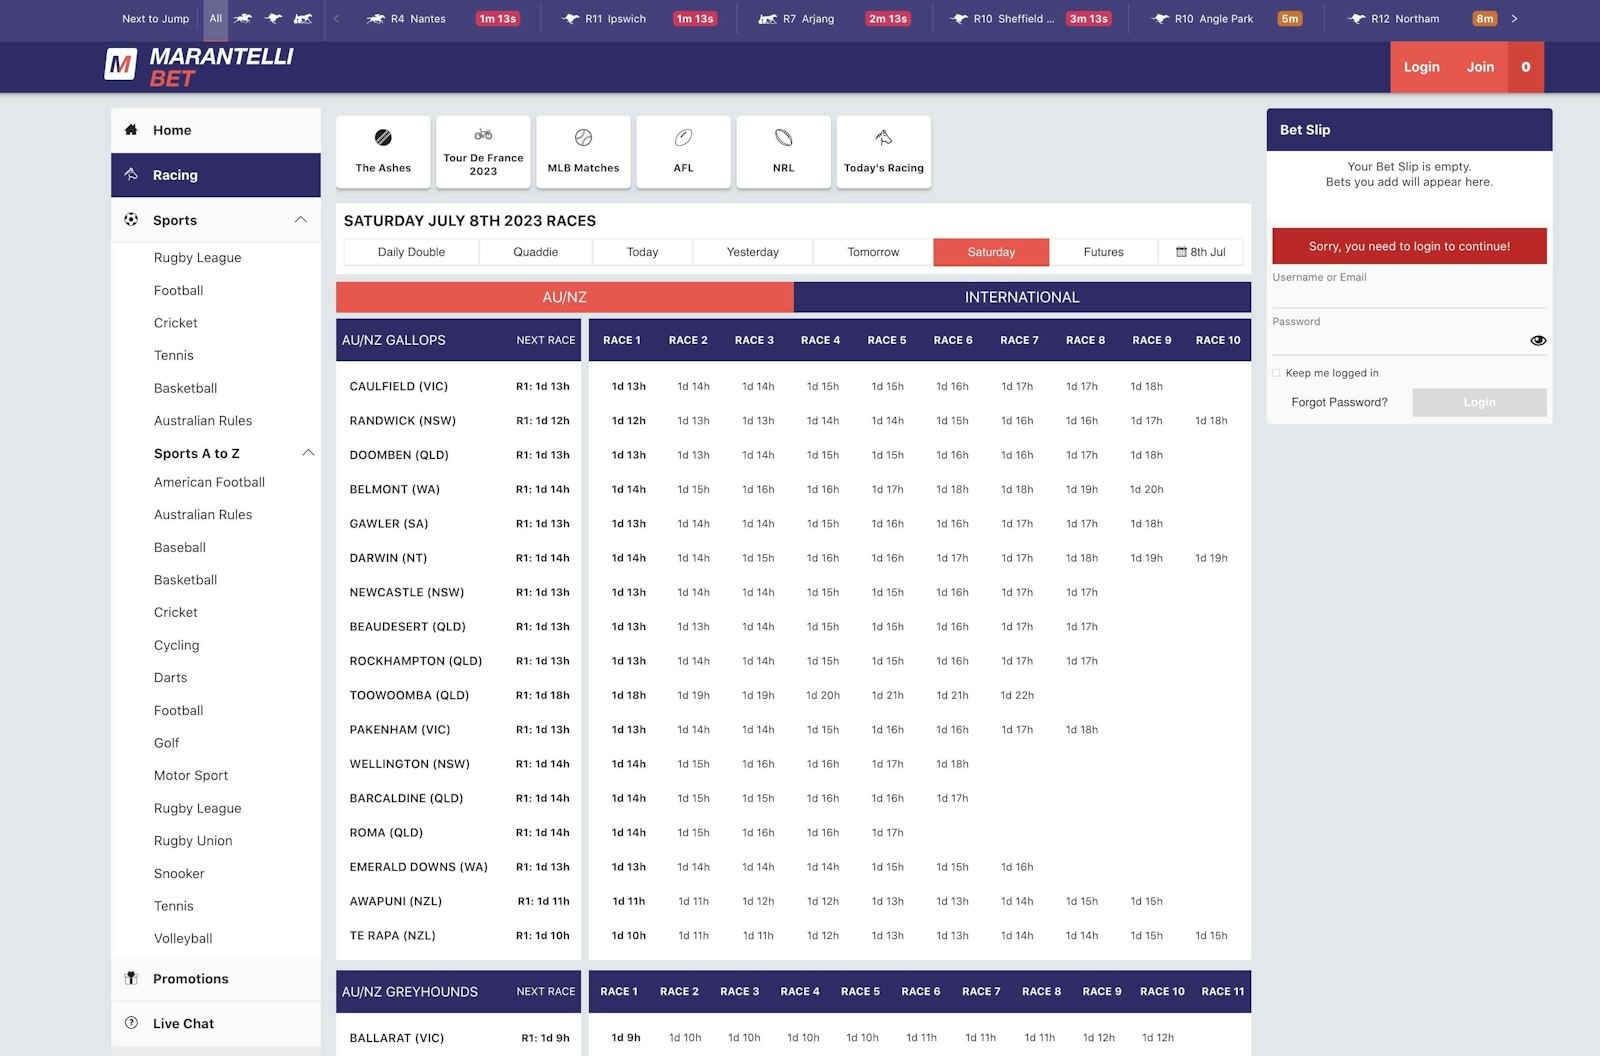This screenshot has width=1600, height=1056.
Task: Select the Tomorrow races tab
Action: pos(872,252)
